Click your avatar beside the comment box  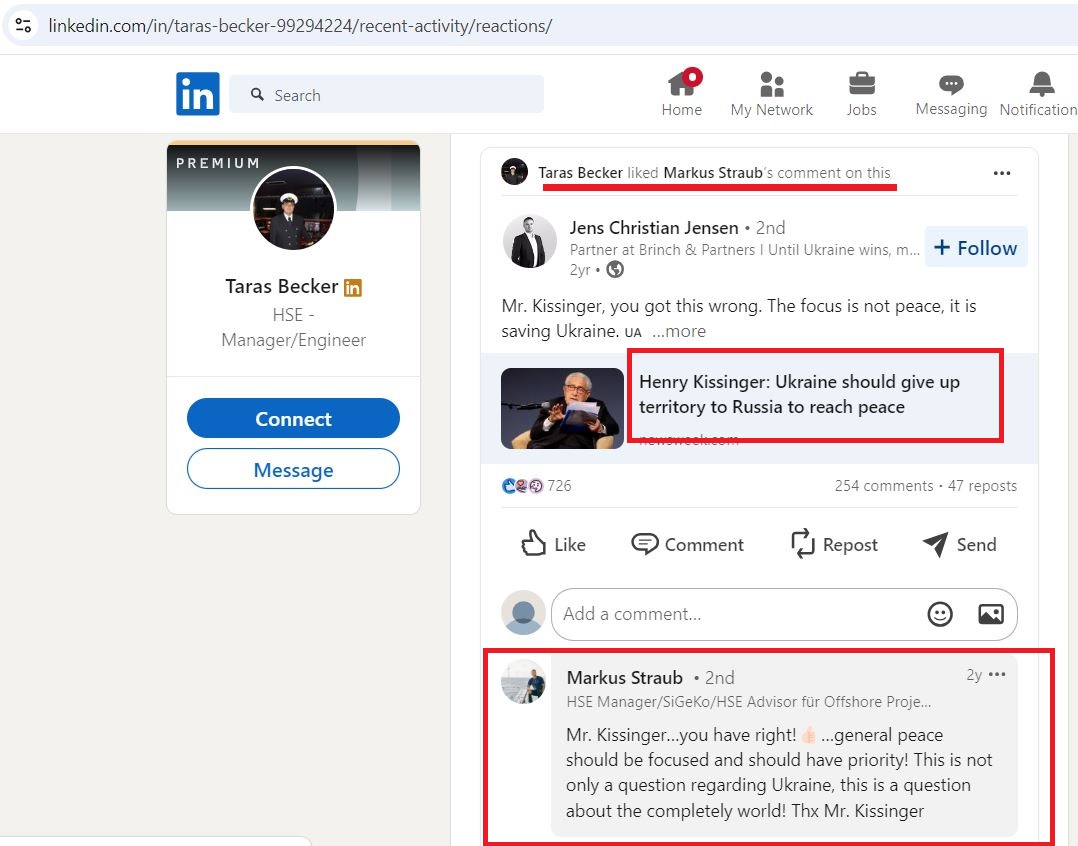[523, 612]
